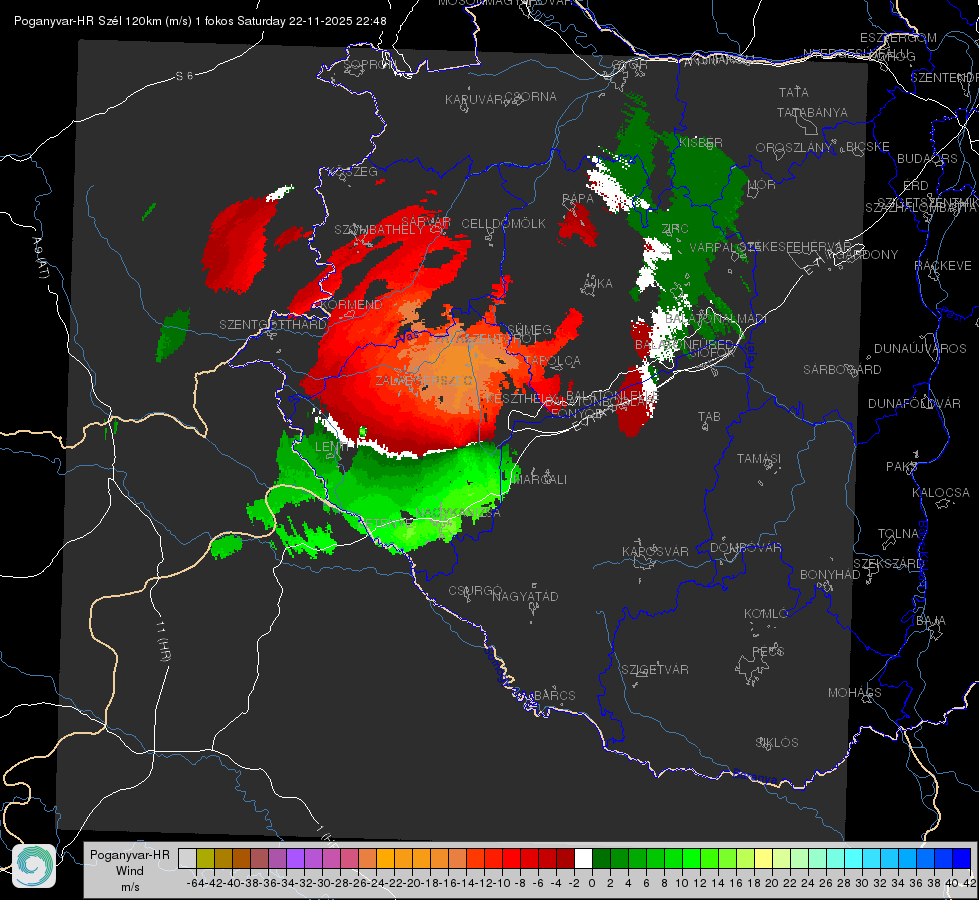Click the AJKA town label
Viewport: 979px width, 900px height.
(598, 284)
